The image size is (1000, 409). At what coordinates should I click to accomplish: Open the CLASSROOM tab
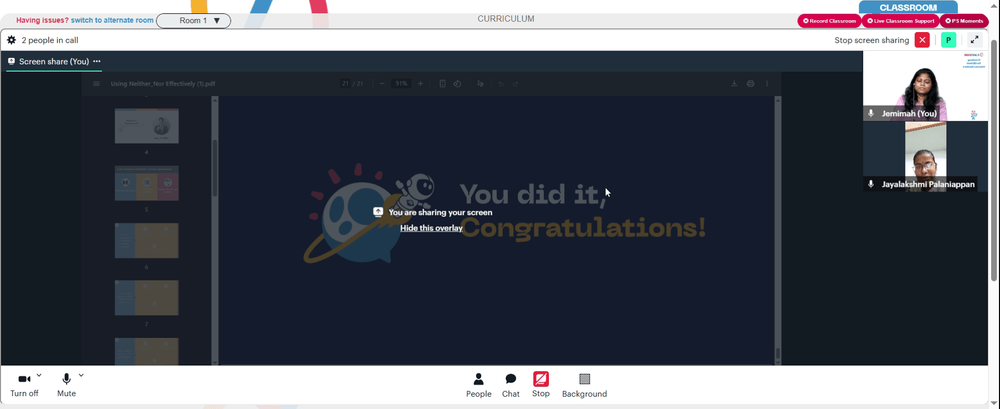(x=908, y=8)
